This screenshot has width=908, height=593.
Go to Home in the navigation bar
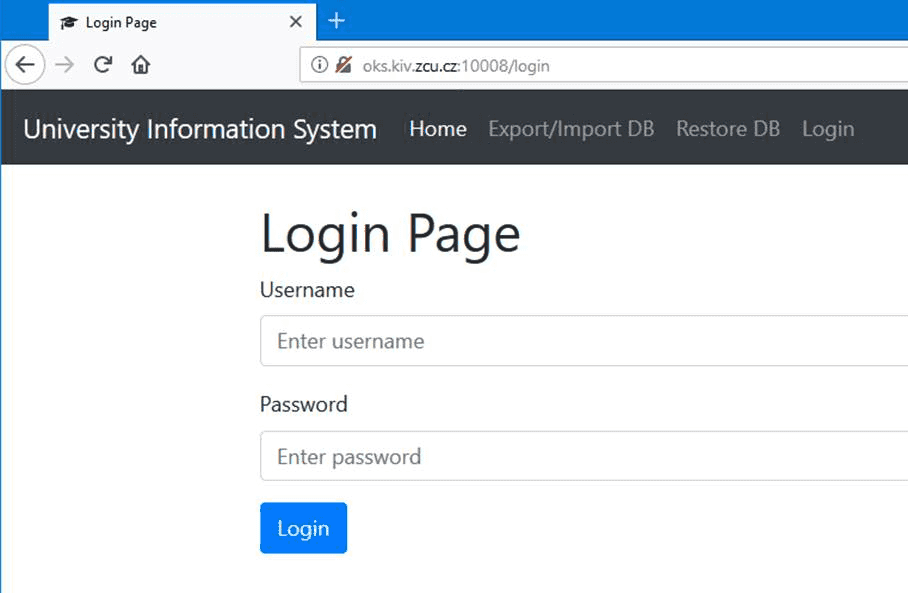pos(438,129)
